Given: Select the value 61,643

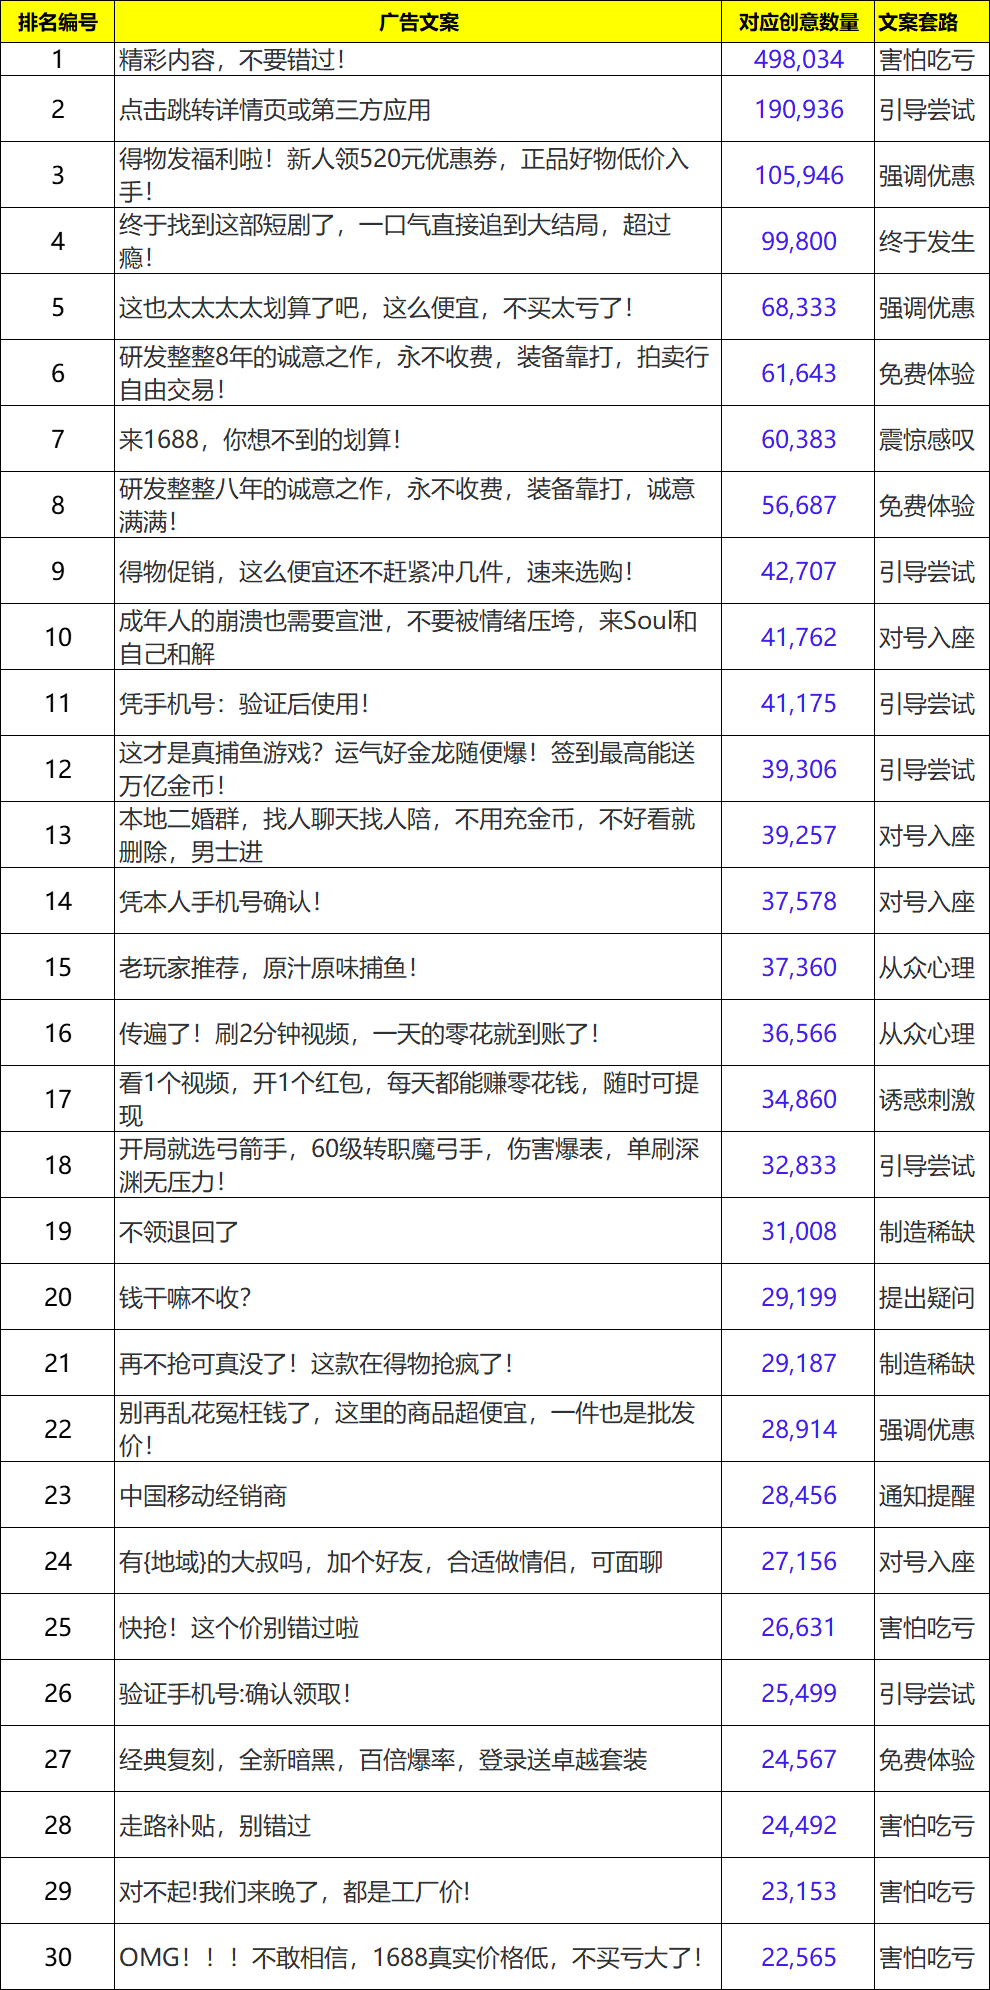Looking at the screenshot, I should (799, 374).
